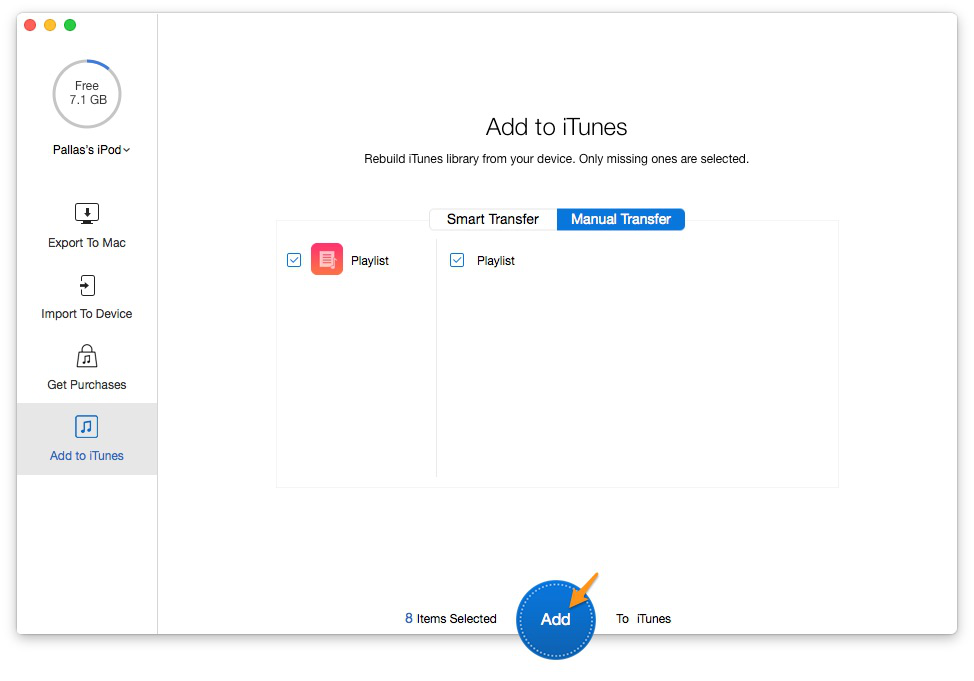The width and height of the screenshot is (974, 681).
Task: Expand the Pallas's iPod device dropdown
Action: (91, 150)
